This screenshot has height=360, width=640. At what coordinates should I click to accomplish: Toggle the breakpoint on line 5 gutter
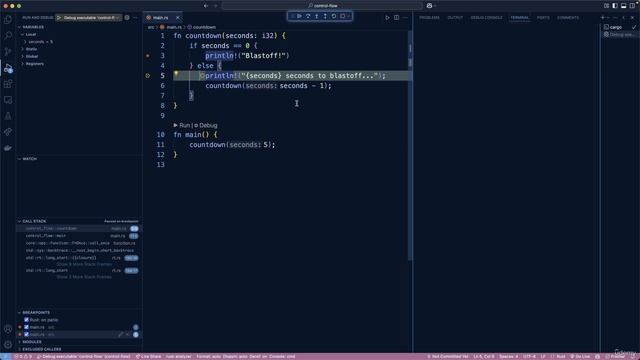(148, 76)
